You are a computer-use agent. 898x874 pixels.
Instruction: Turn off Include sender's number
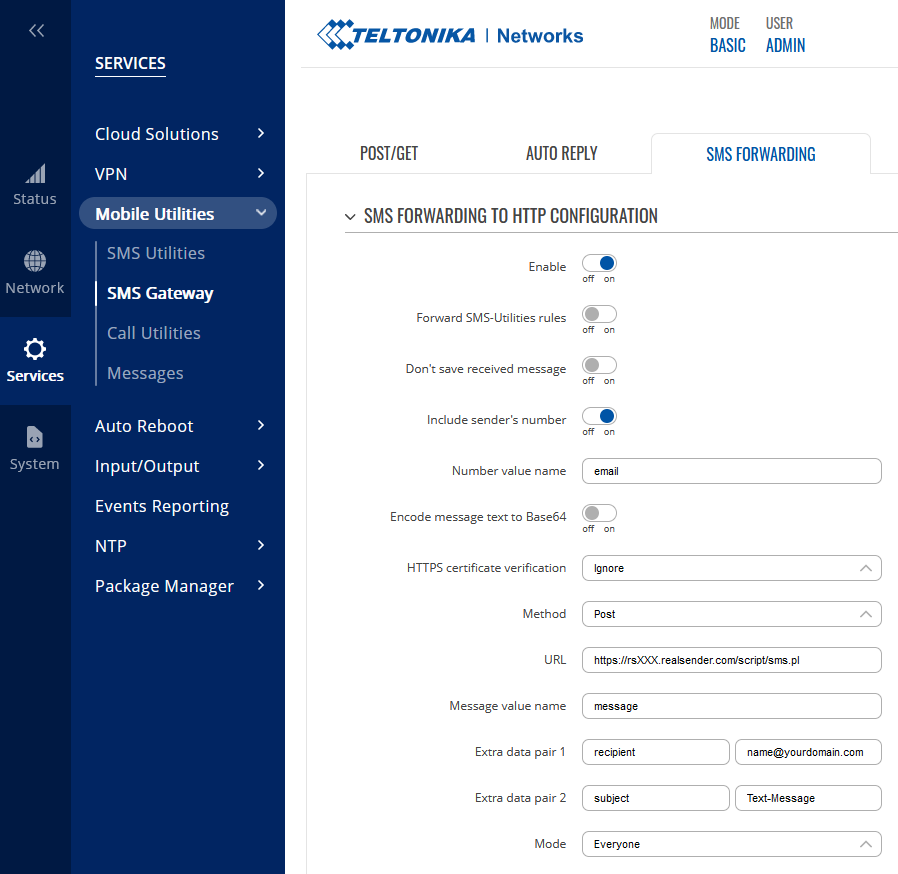coord(599,415)
